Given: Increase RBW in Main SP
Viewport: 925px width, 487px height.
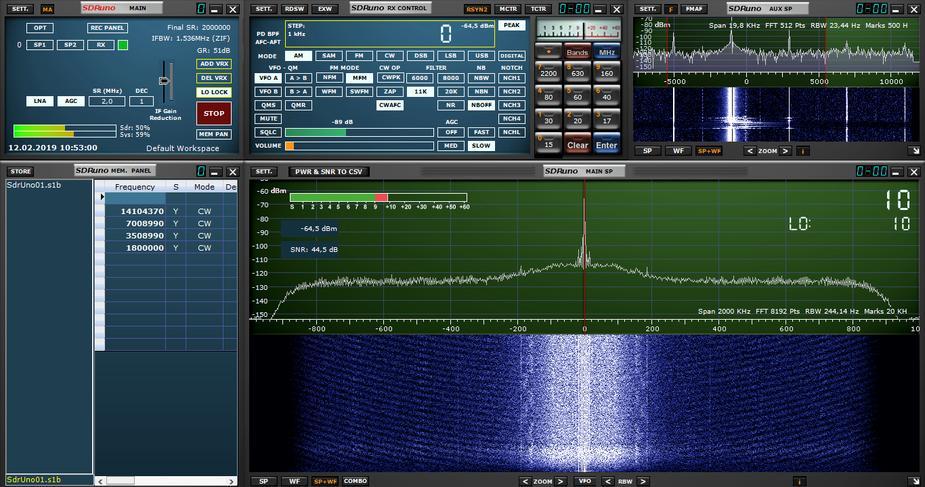Looking at the screenshot, I should pyautogui.click(x=643, y=481).
